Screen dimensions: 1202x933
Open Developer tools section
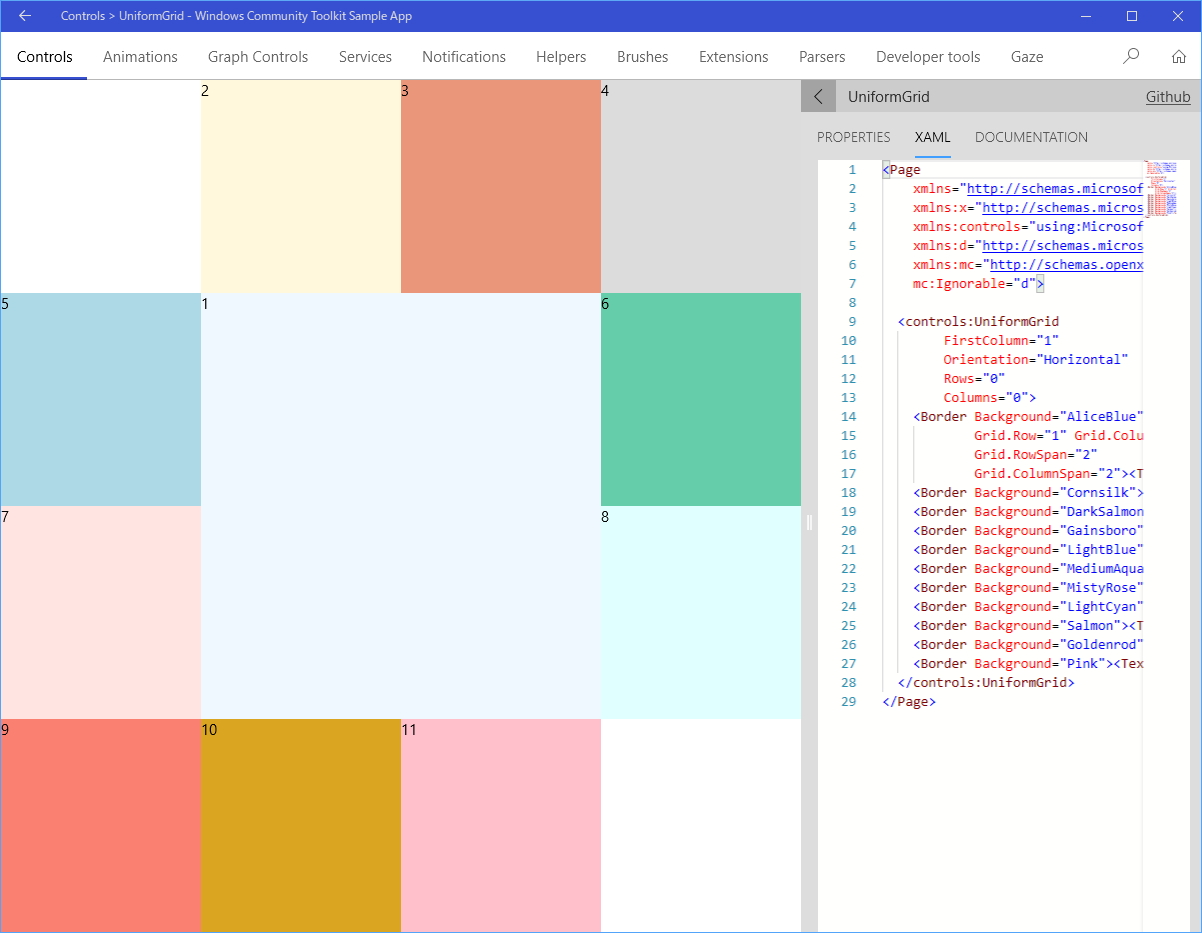(x=927, y=57)
